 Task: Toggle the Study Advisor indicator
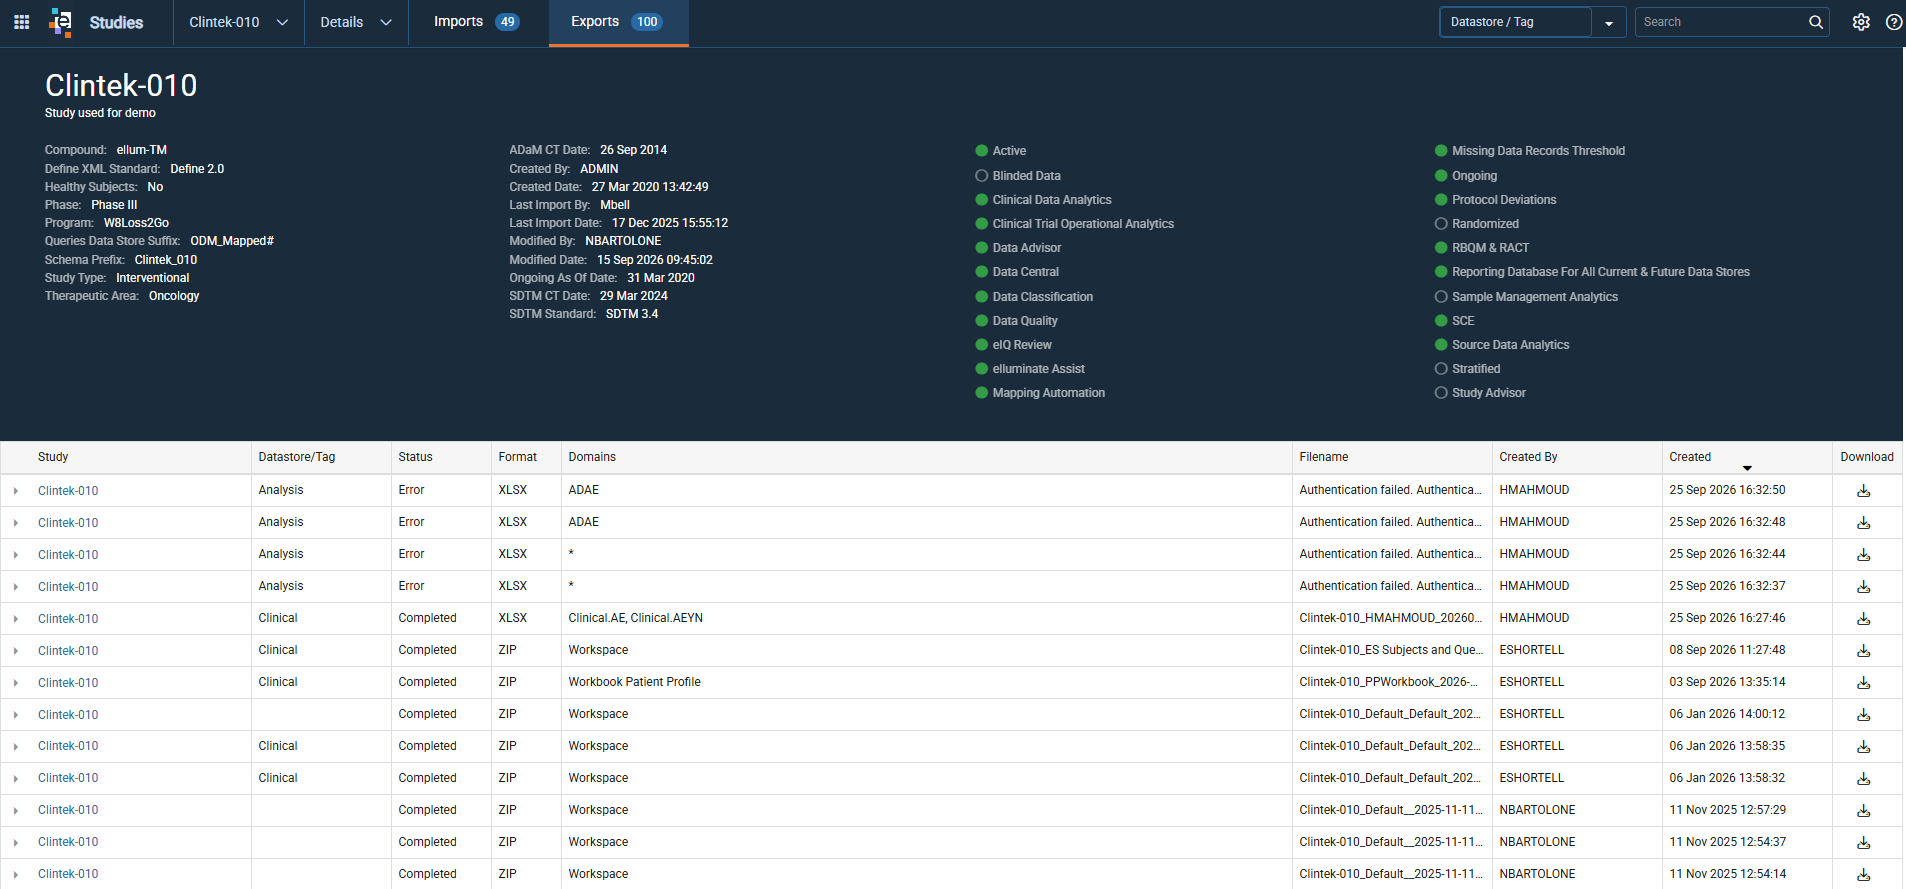click(x=1441, y=393)
